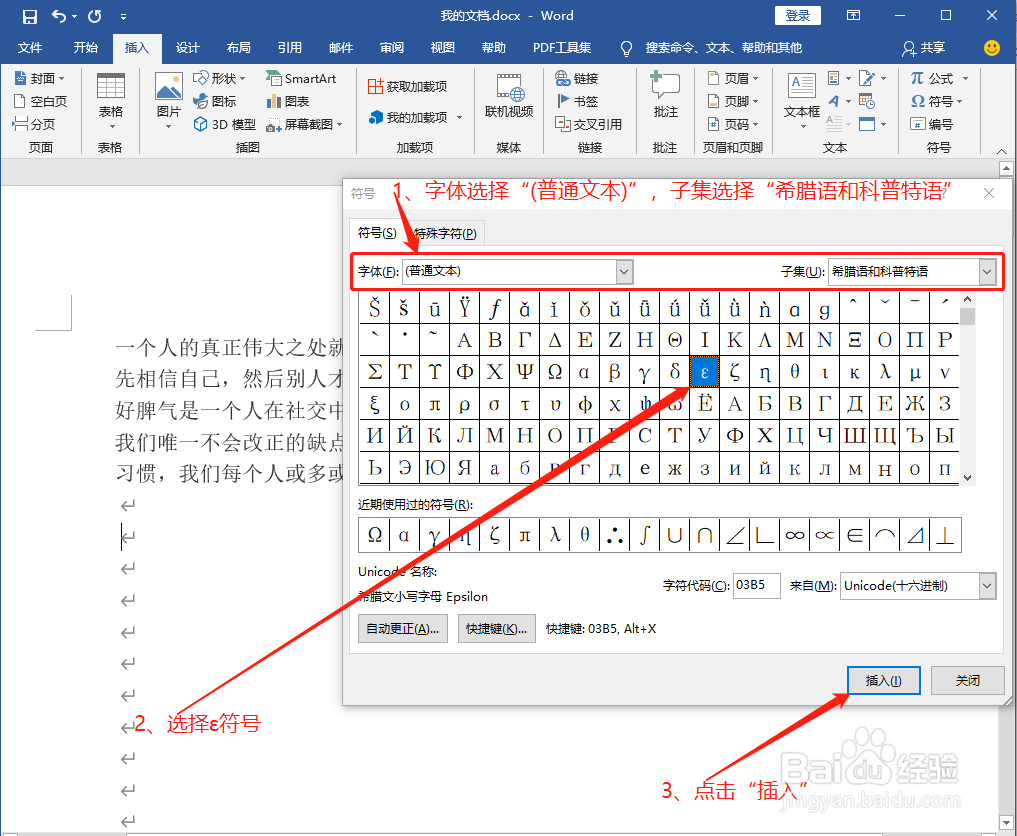Screen dimensions: 1017x836
Task: Open ribbon display options icon
Action: (854, 16)
